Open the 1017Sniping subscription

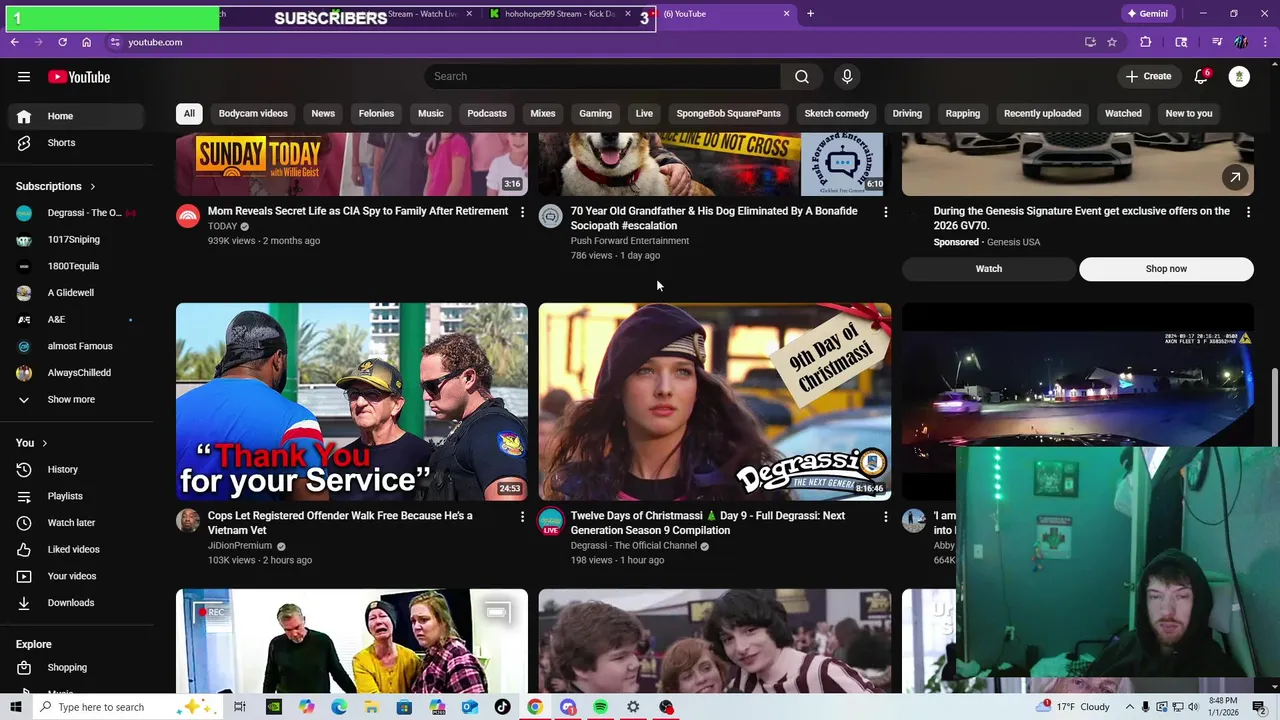[77, 239]
